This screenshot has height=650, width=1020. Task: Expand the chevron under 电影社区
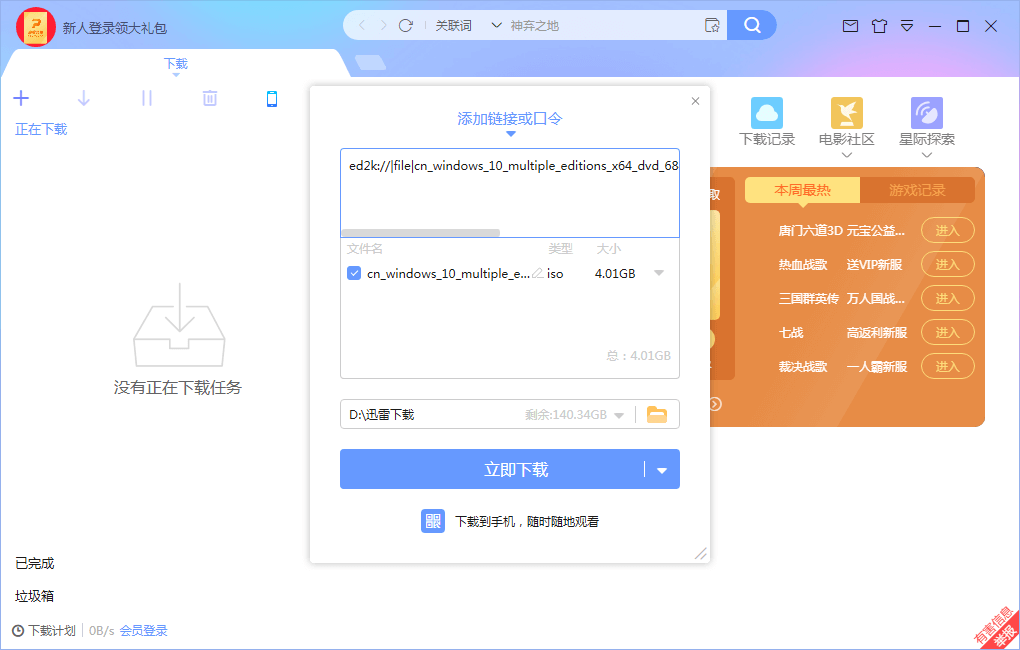click(x=847, y=155)
